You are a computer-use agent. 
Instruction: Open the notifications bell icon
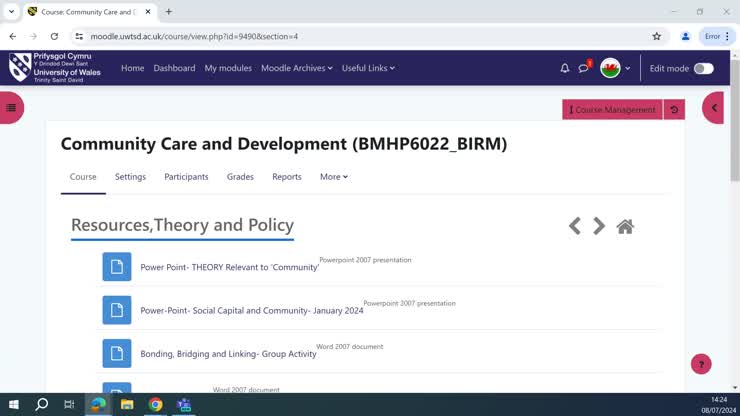pos(564,68)
